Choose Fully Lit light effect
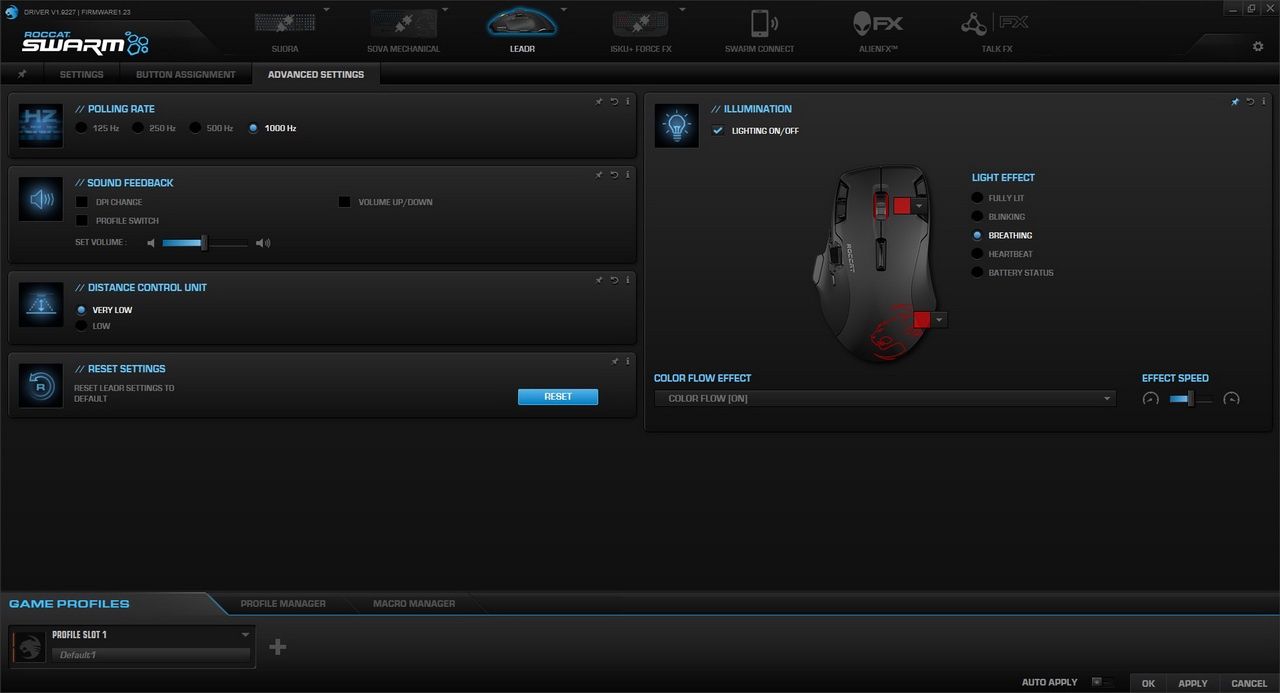This screenshot has width=1280, height=693. [978, 198]
